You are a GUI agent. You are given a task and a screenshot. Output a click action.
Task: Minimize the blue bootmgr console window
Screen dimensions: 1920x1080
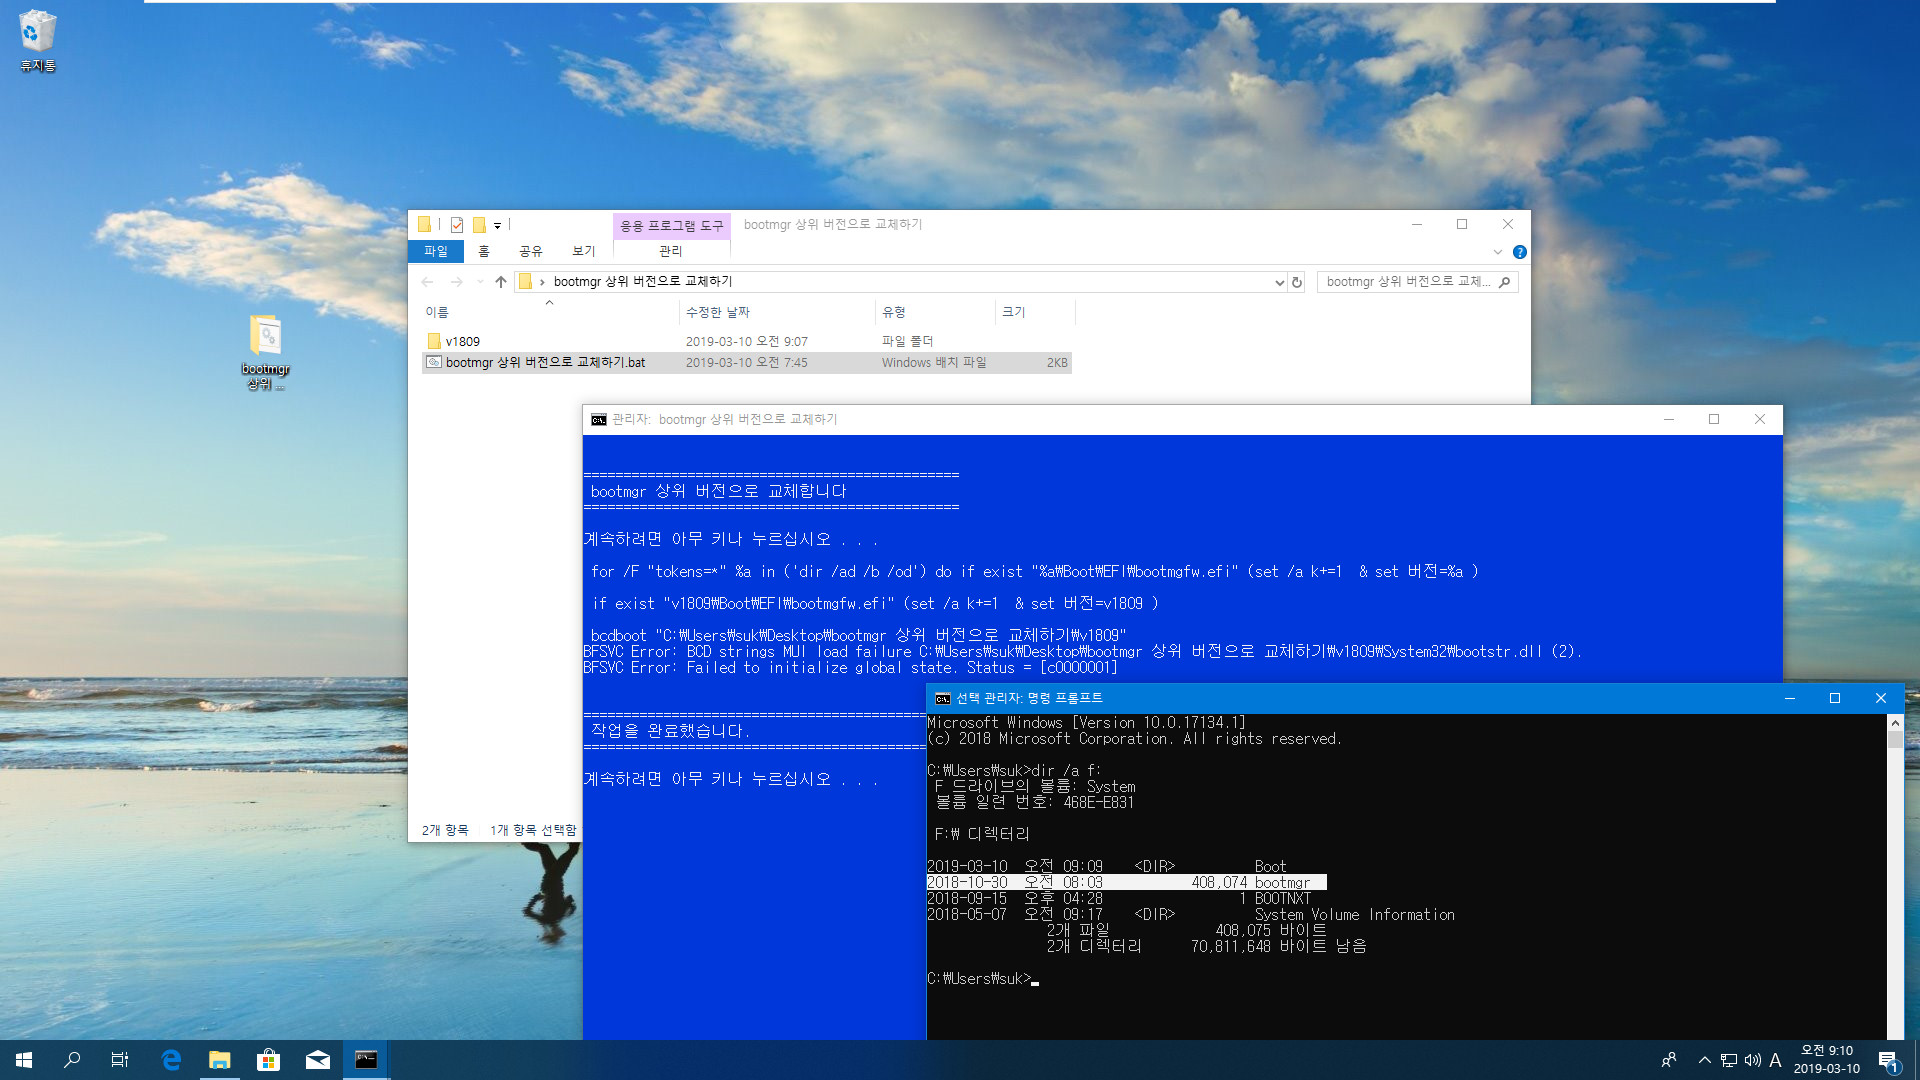pos(1668,420)
